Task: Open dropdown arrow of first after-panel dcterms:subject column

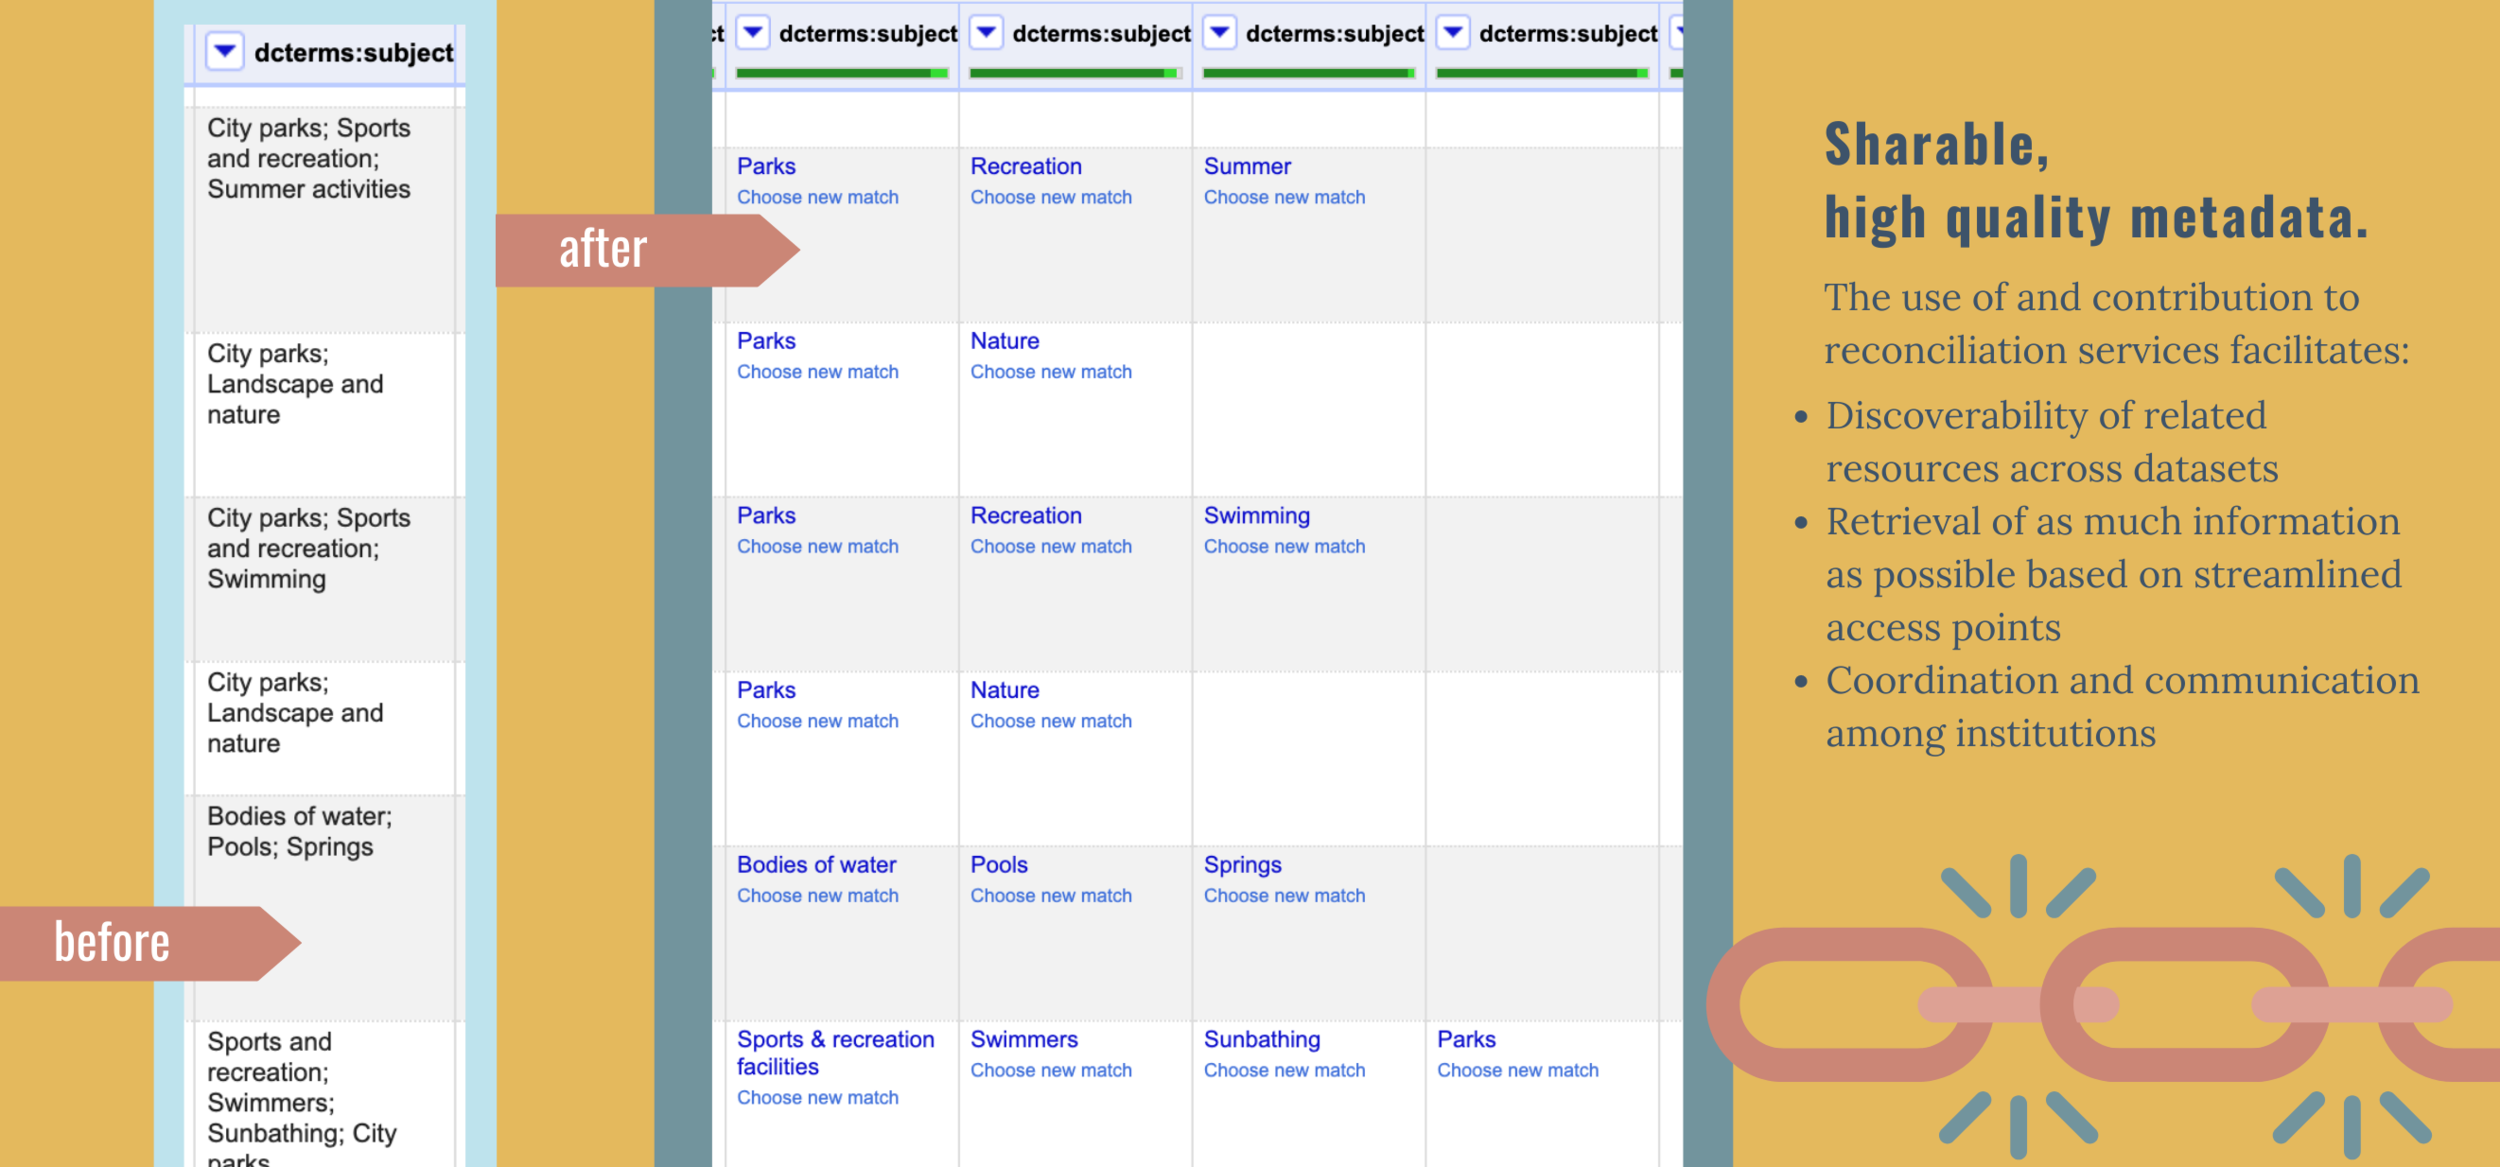Action: [x=753, y=33]
